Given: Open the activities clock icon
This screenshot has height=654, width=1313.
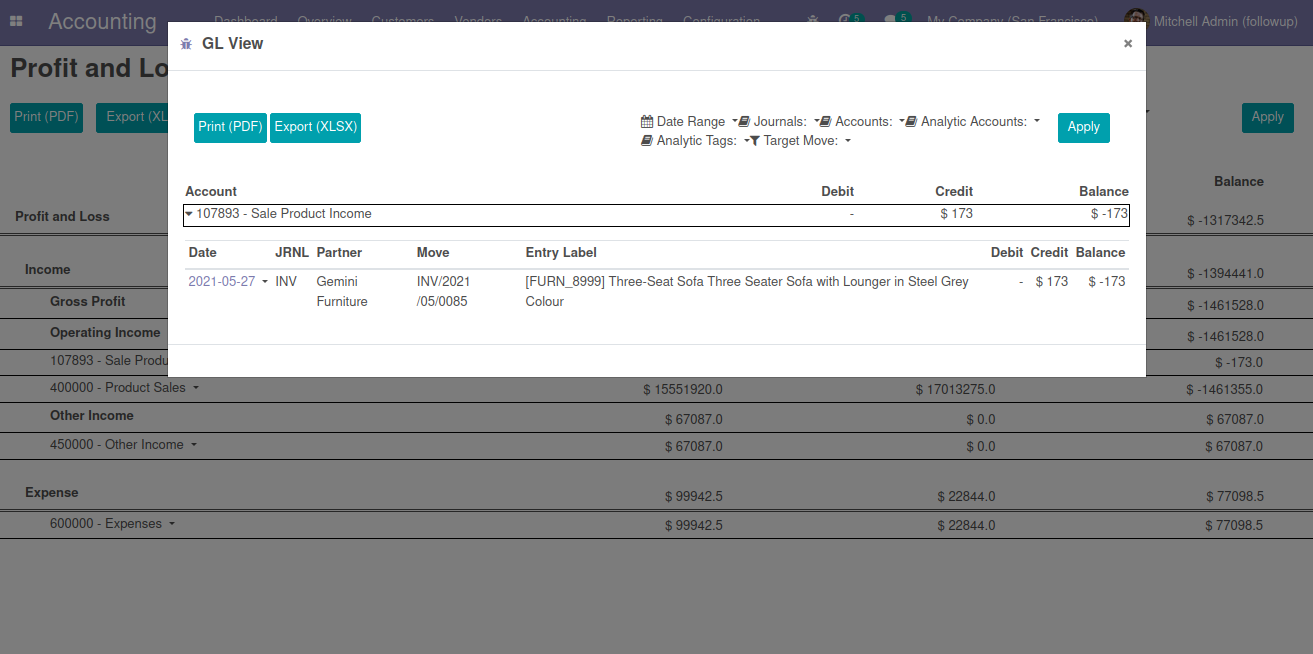Looking at the screenshot, I should (x=847, y=20).
